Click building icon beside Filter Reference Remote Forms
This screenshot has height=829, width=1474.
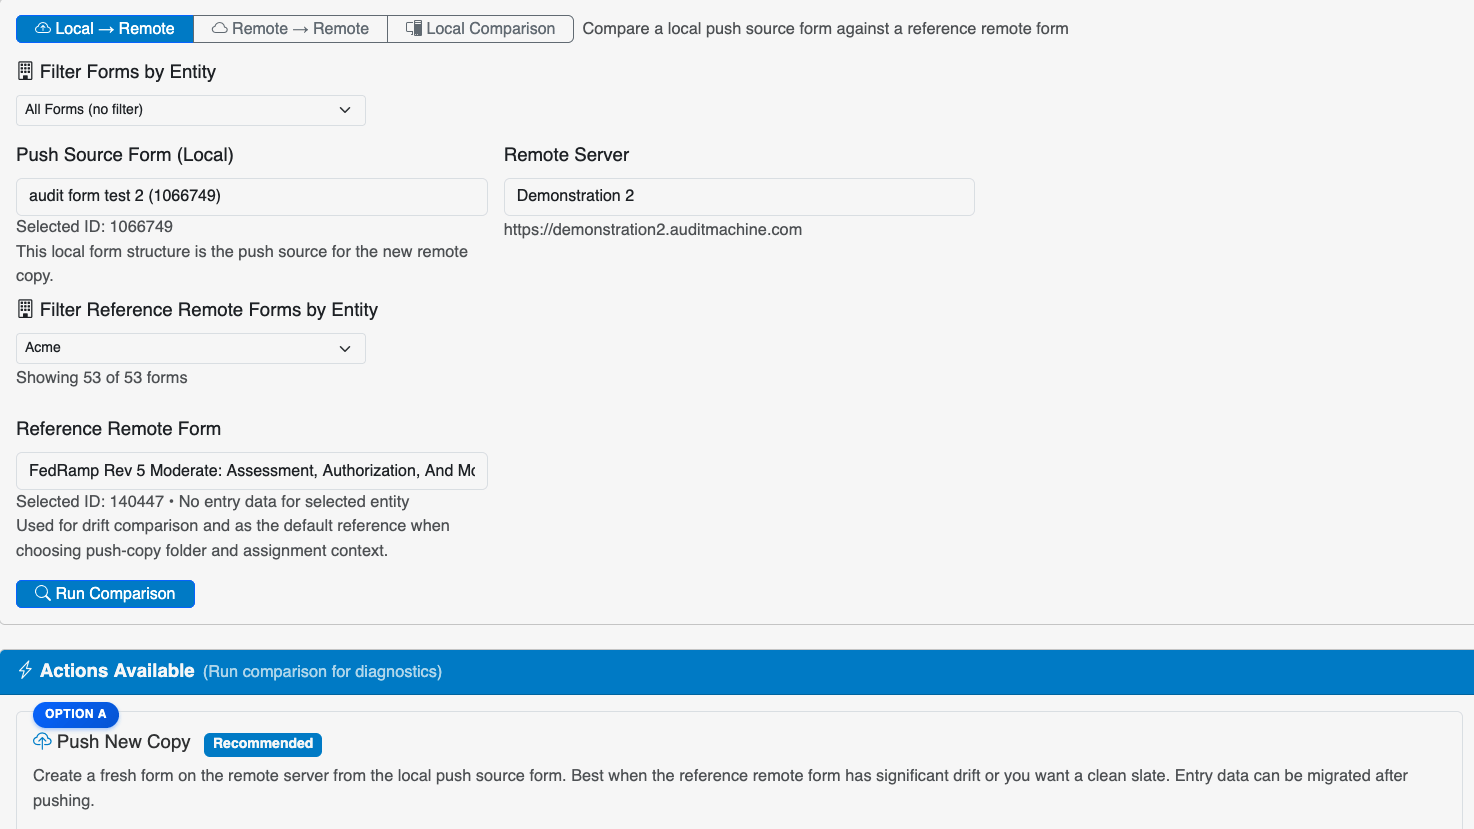tap(26, 310)
